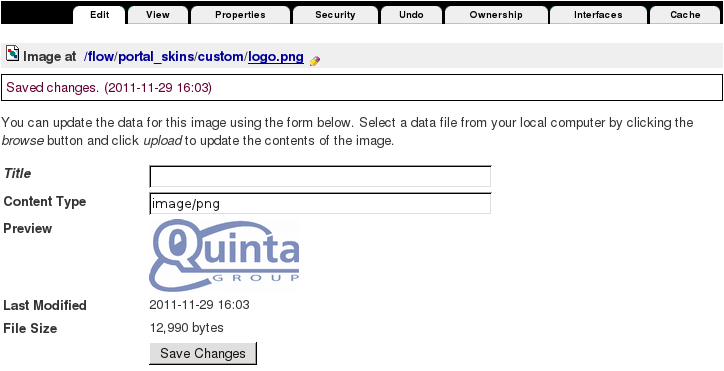
Task: Focus the Title input field
Action: (x=320, y=176)
